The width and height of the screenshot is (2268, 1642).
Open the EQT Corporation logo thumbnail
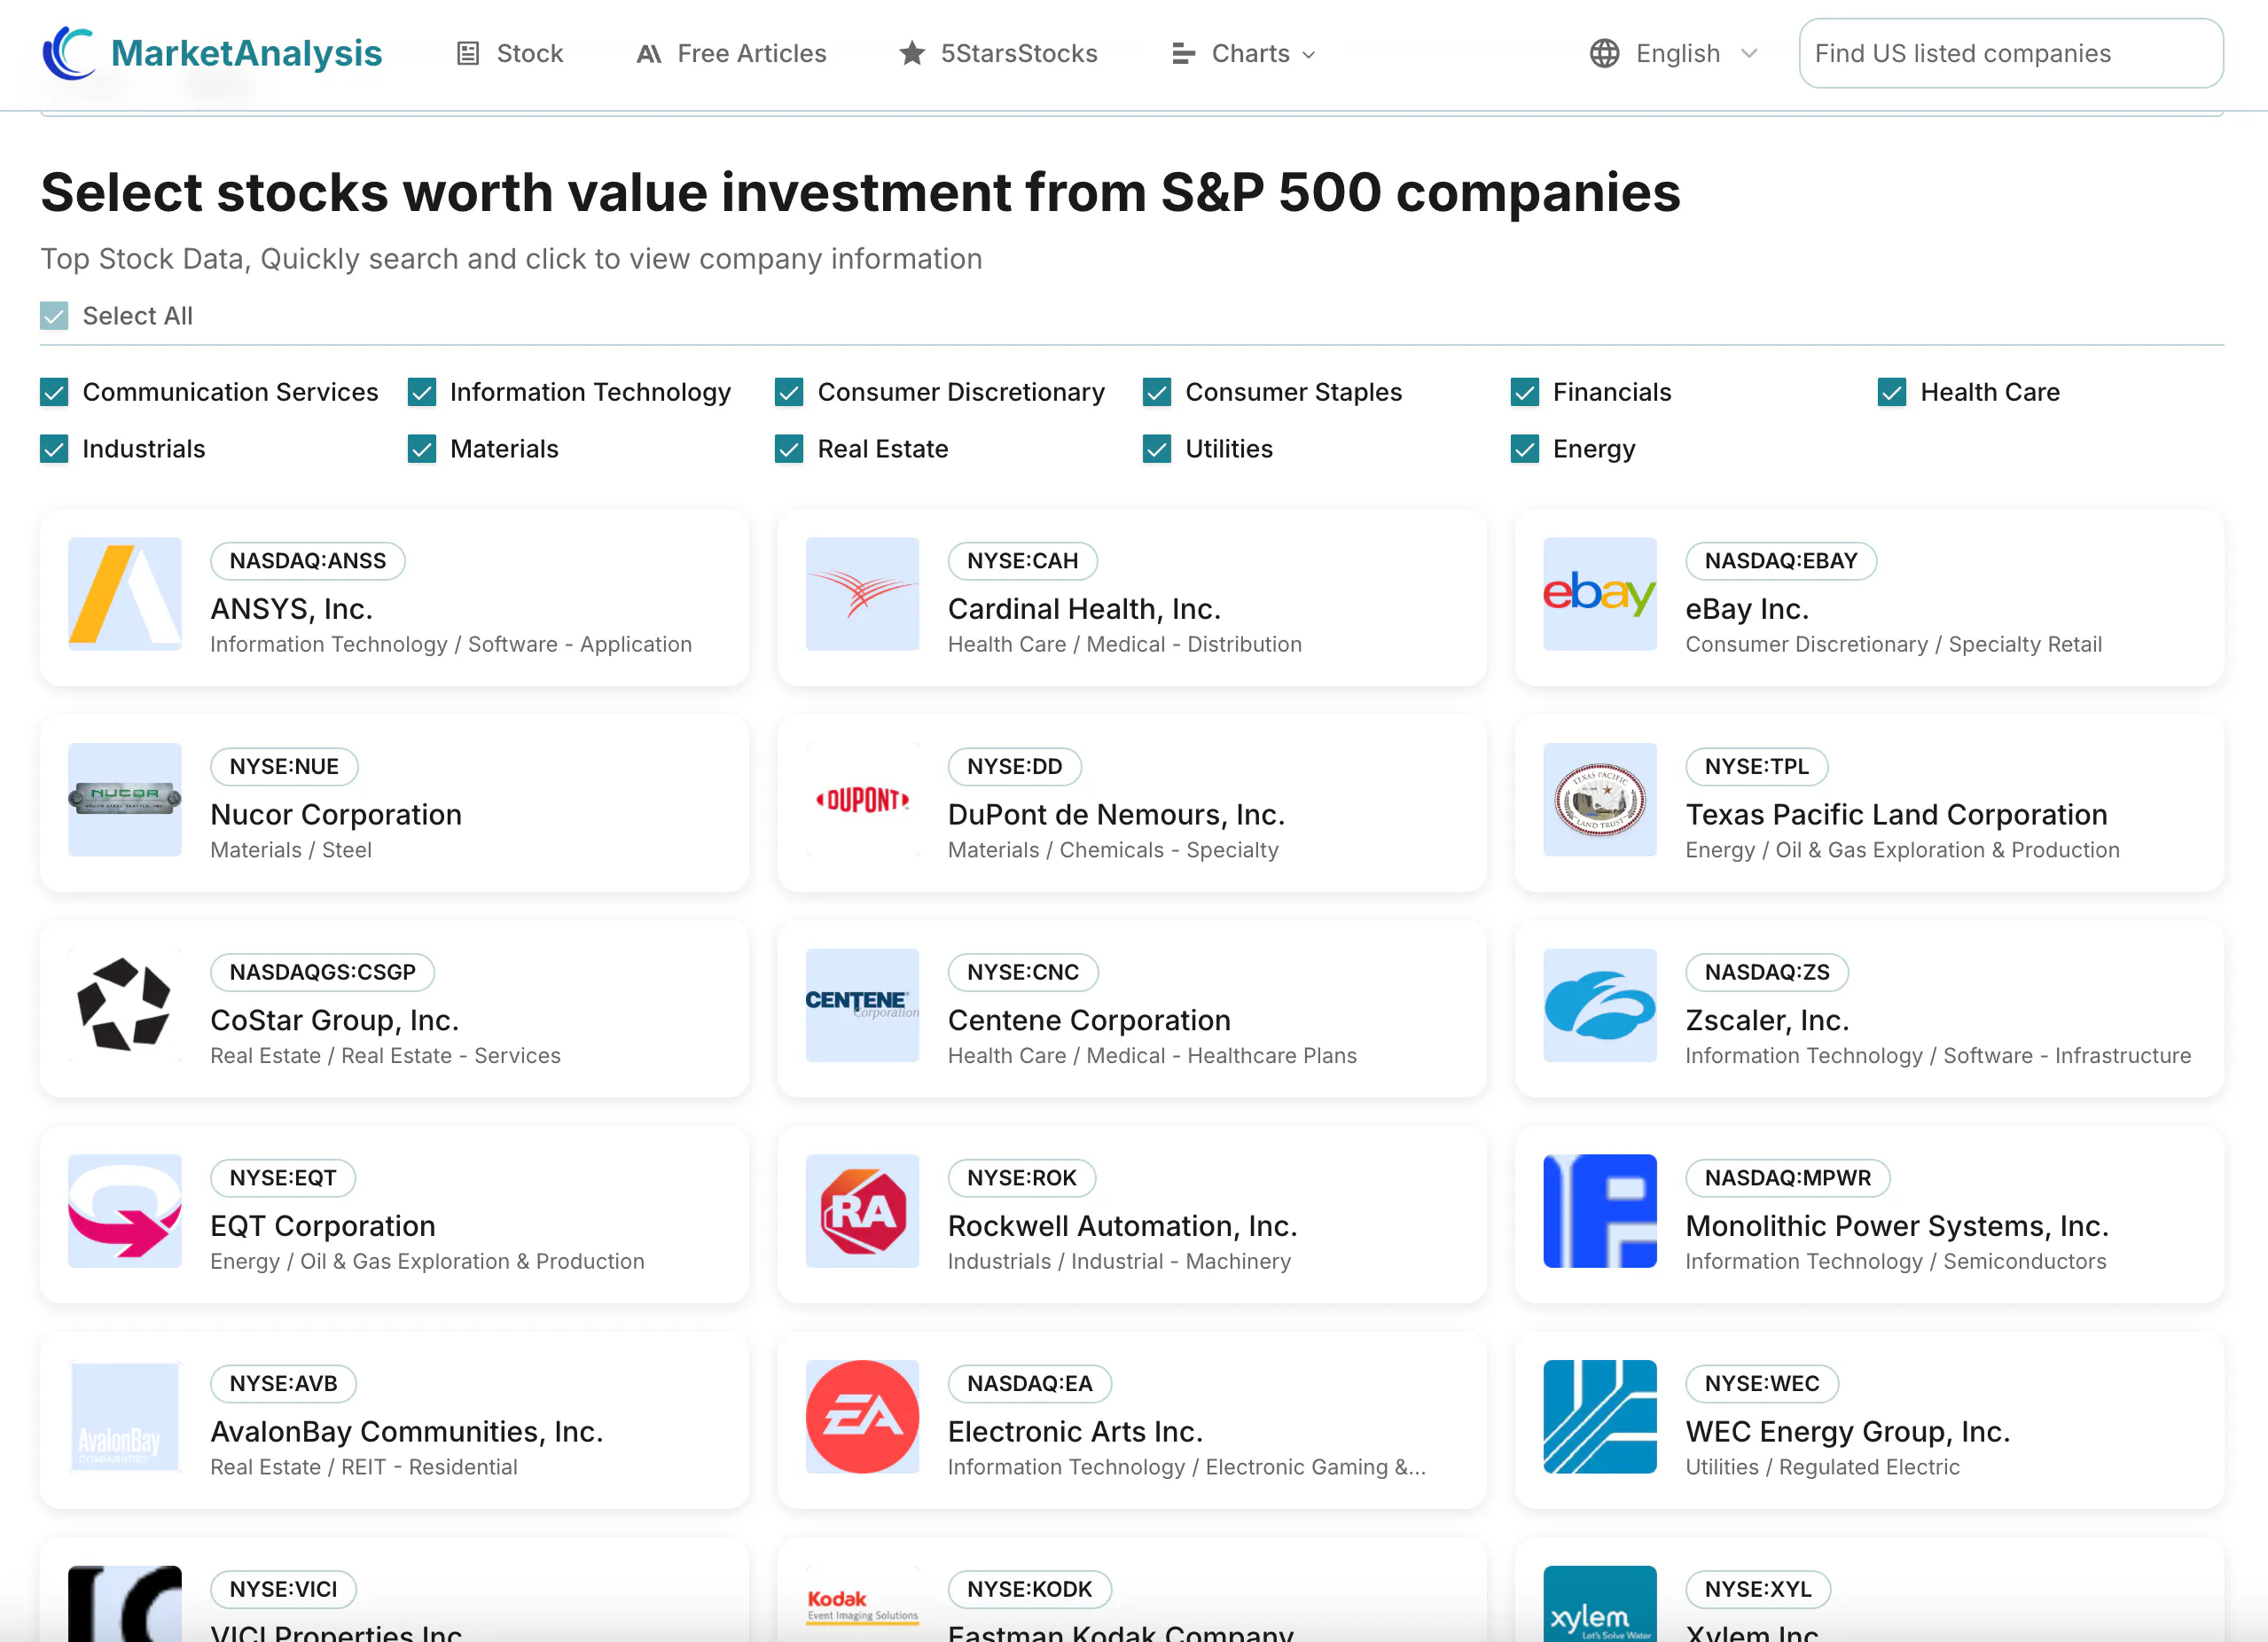pyautogui.click(x=125, y=1211)
